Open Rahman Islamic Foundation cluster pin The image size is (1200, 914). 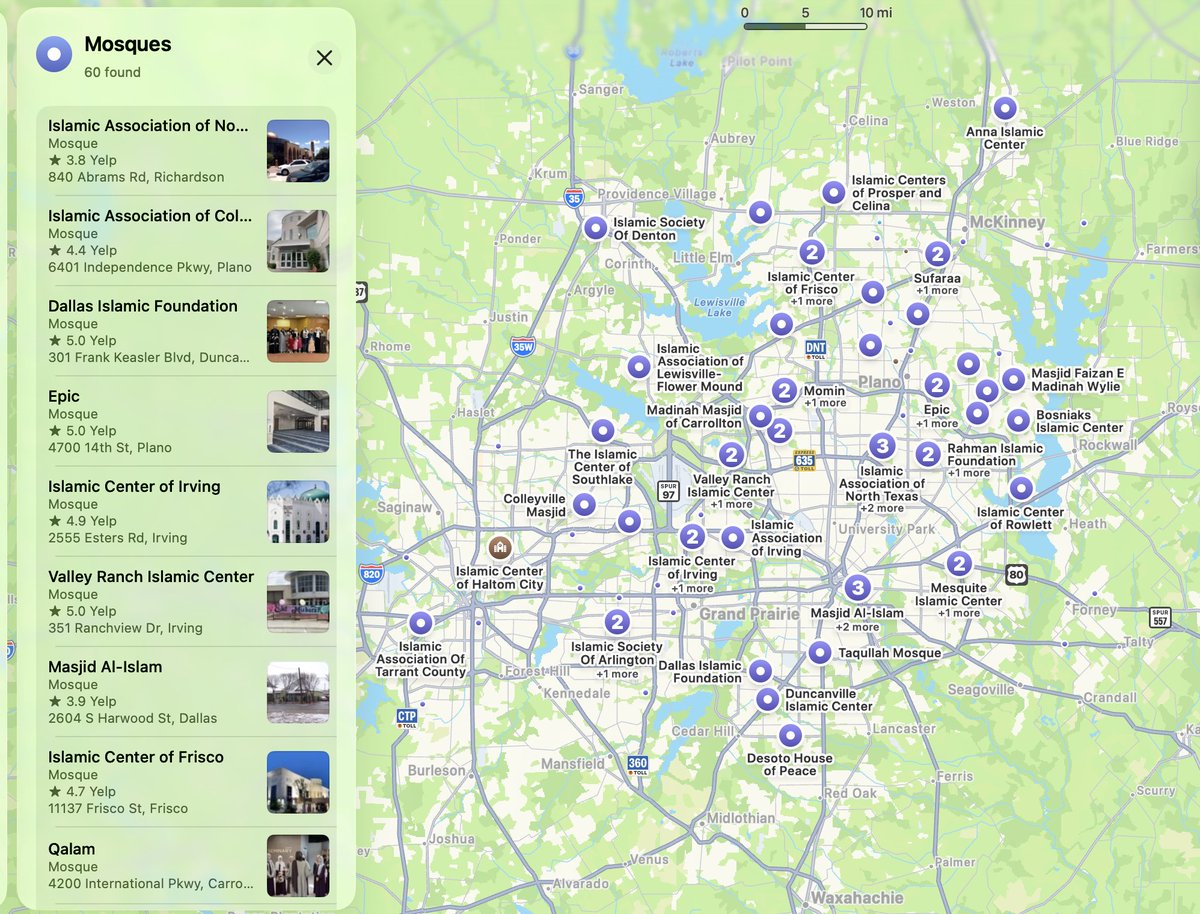coord(928,455)
